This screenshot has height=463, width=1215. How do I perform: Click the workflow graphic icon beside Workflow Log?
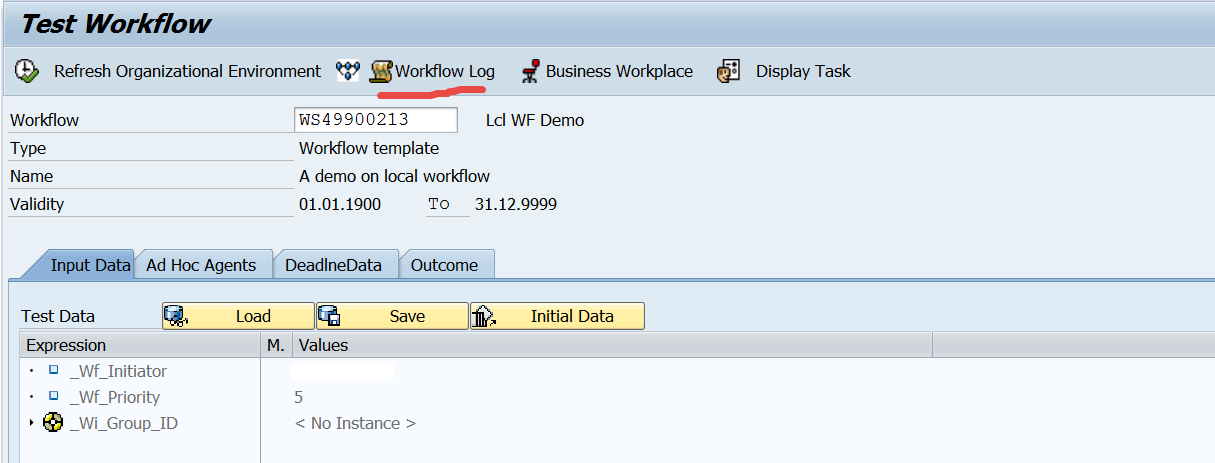(x=347, y=71)
